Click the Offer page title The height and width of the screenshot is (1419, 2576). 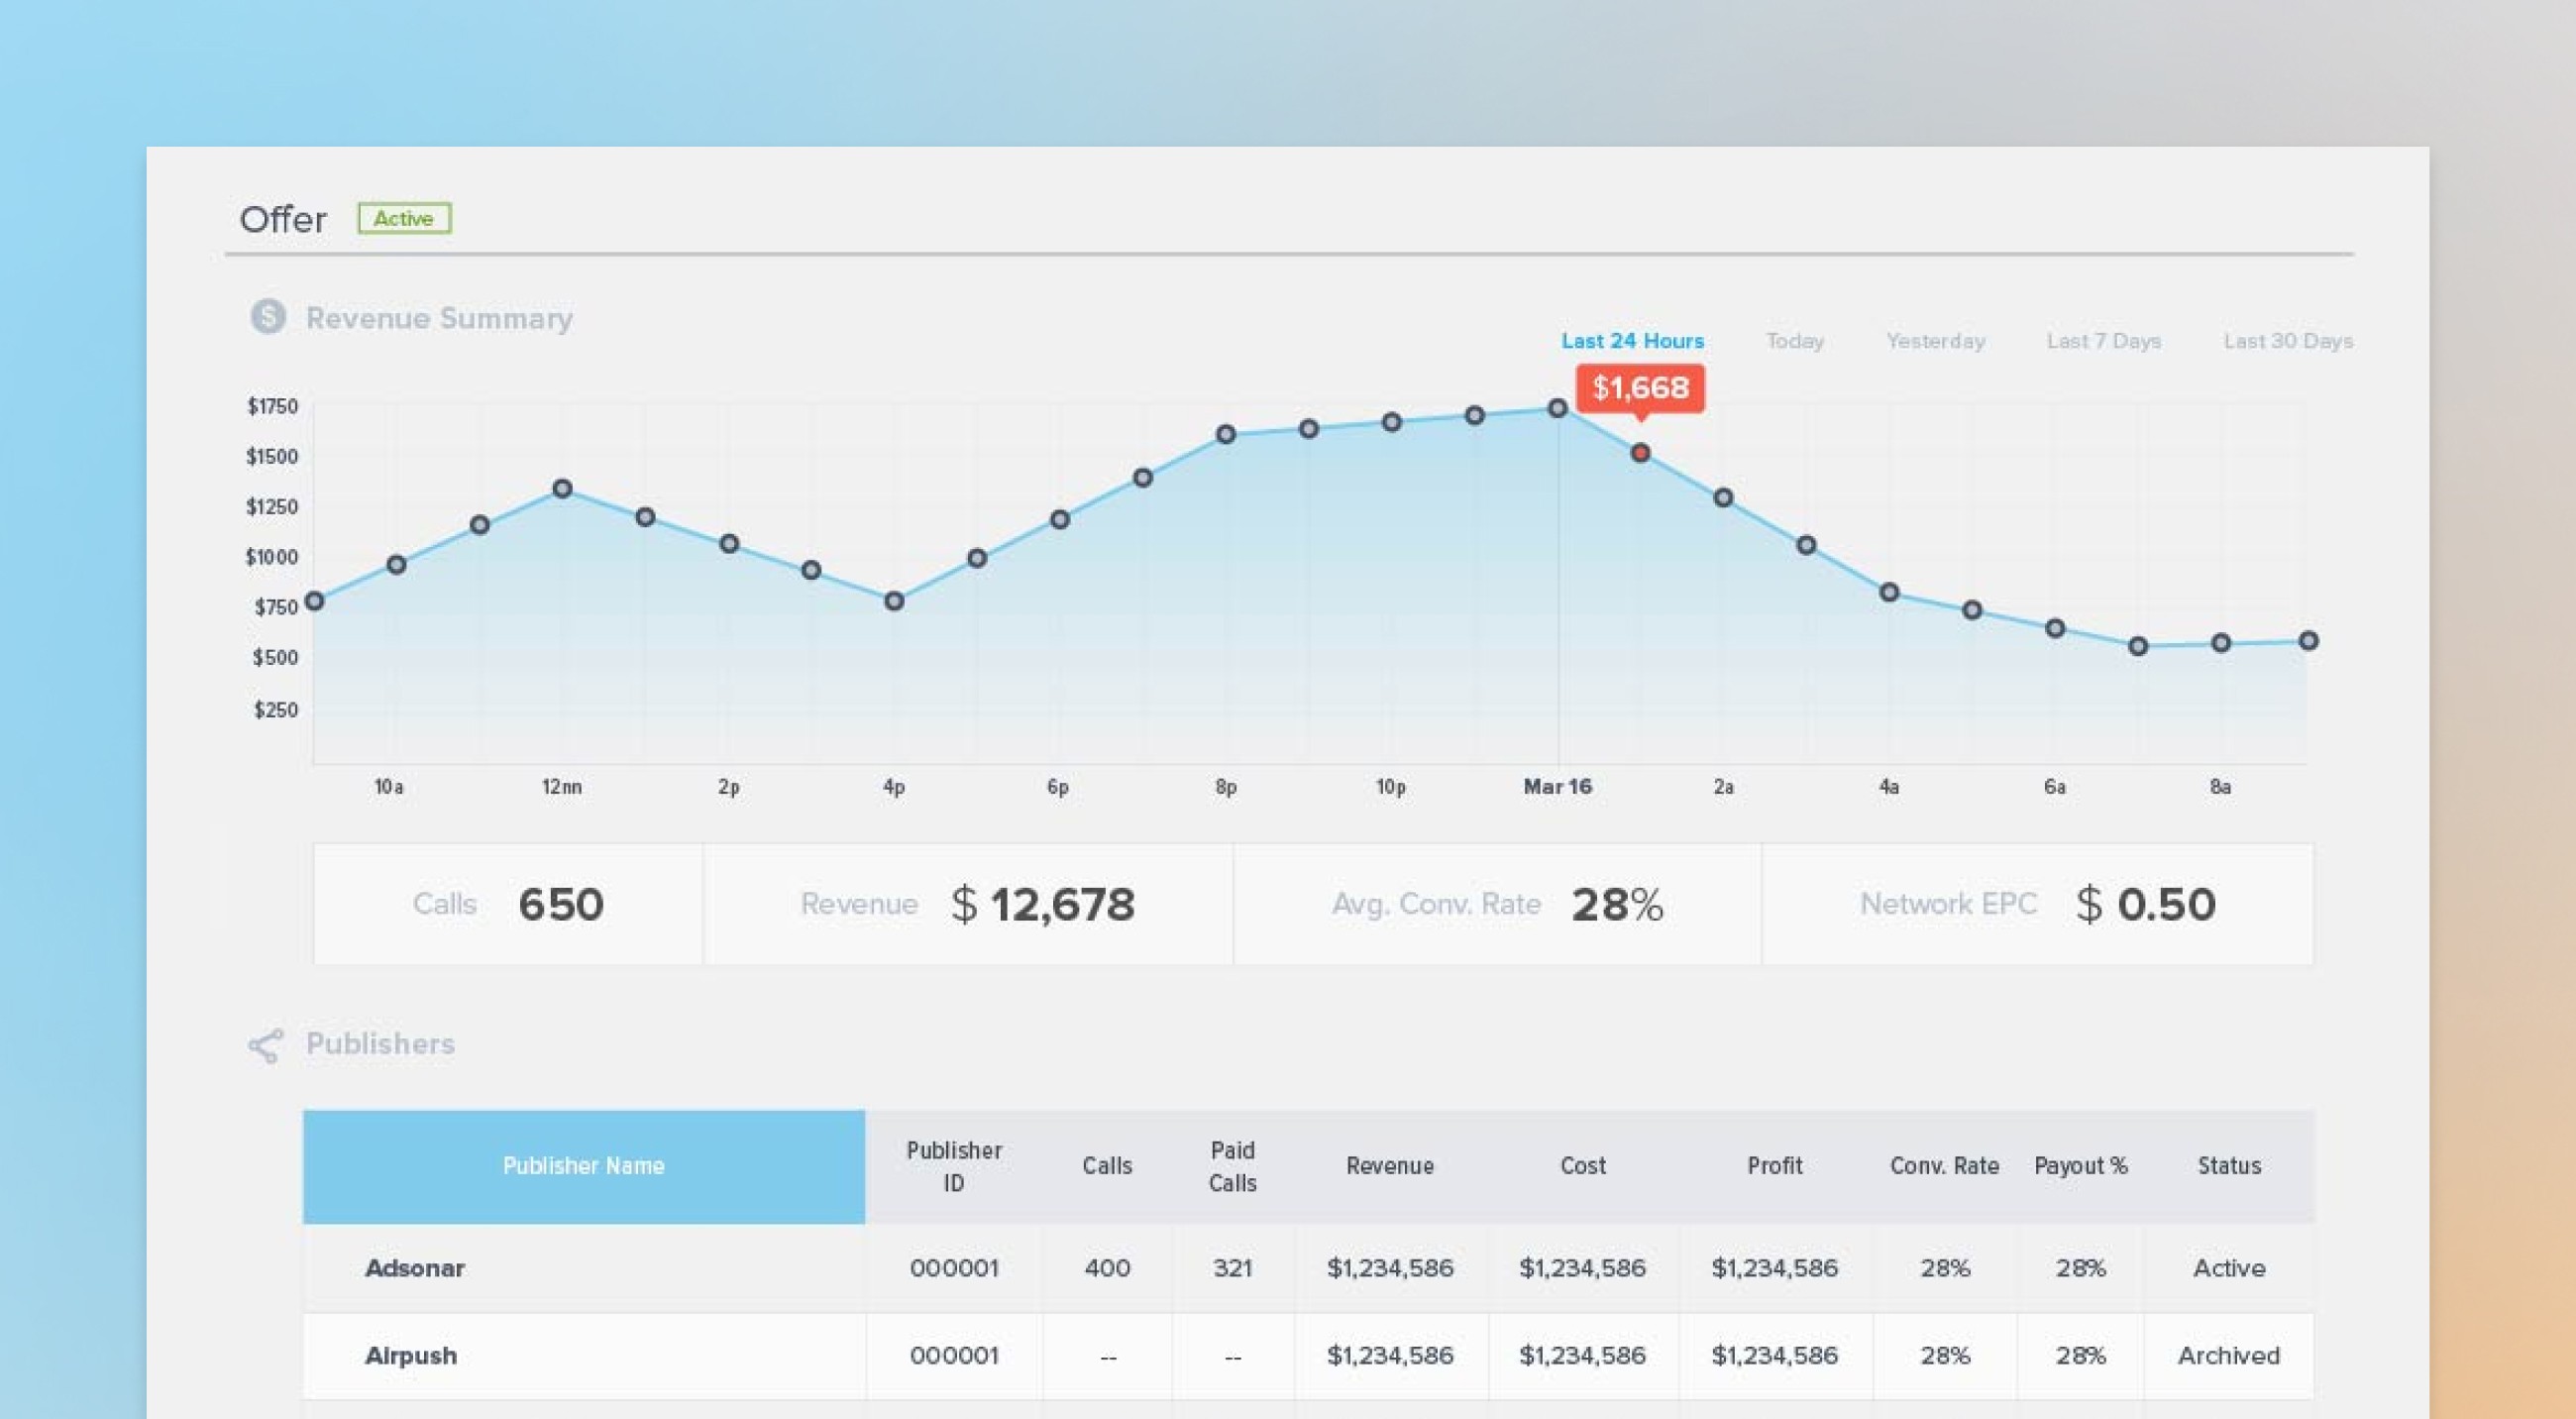pos(283,219)
